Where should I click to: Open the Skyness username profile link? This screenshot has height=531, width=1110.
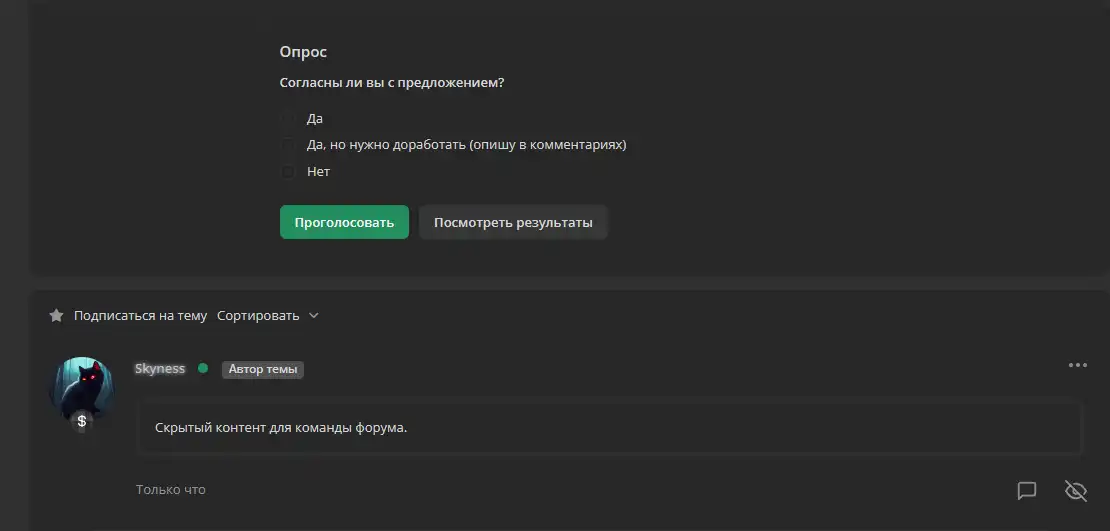point(160,368)
